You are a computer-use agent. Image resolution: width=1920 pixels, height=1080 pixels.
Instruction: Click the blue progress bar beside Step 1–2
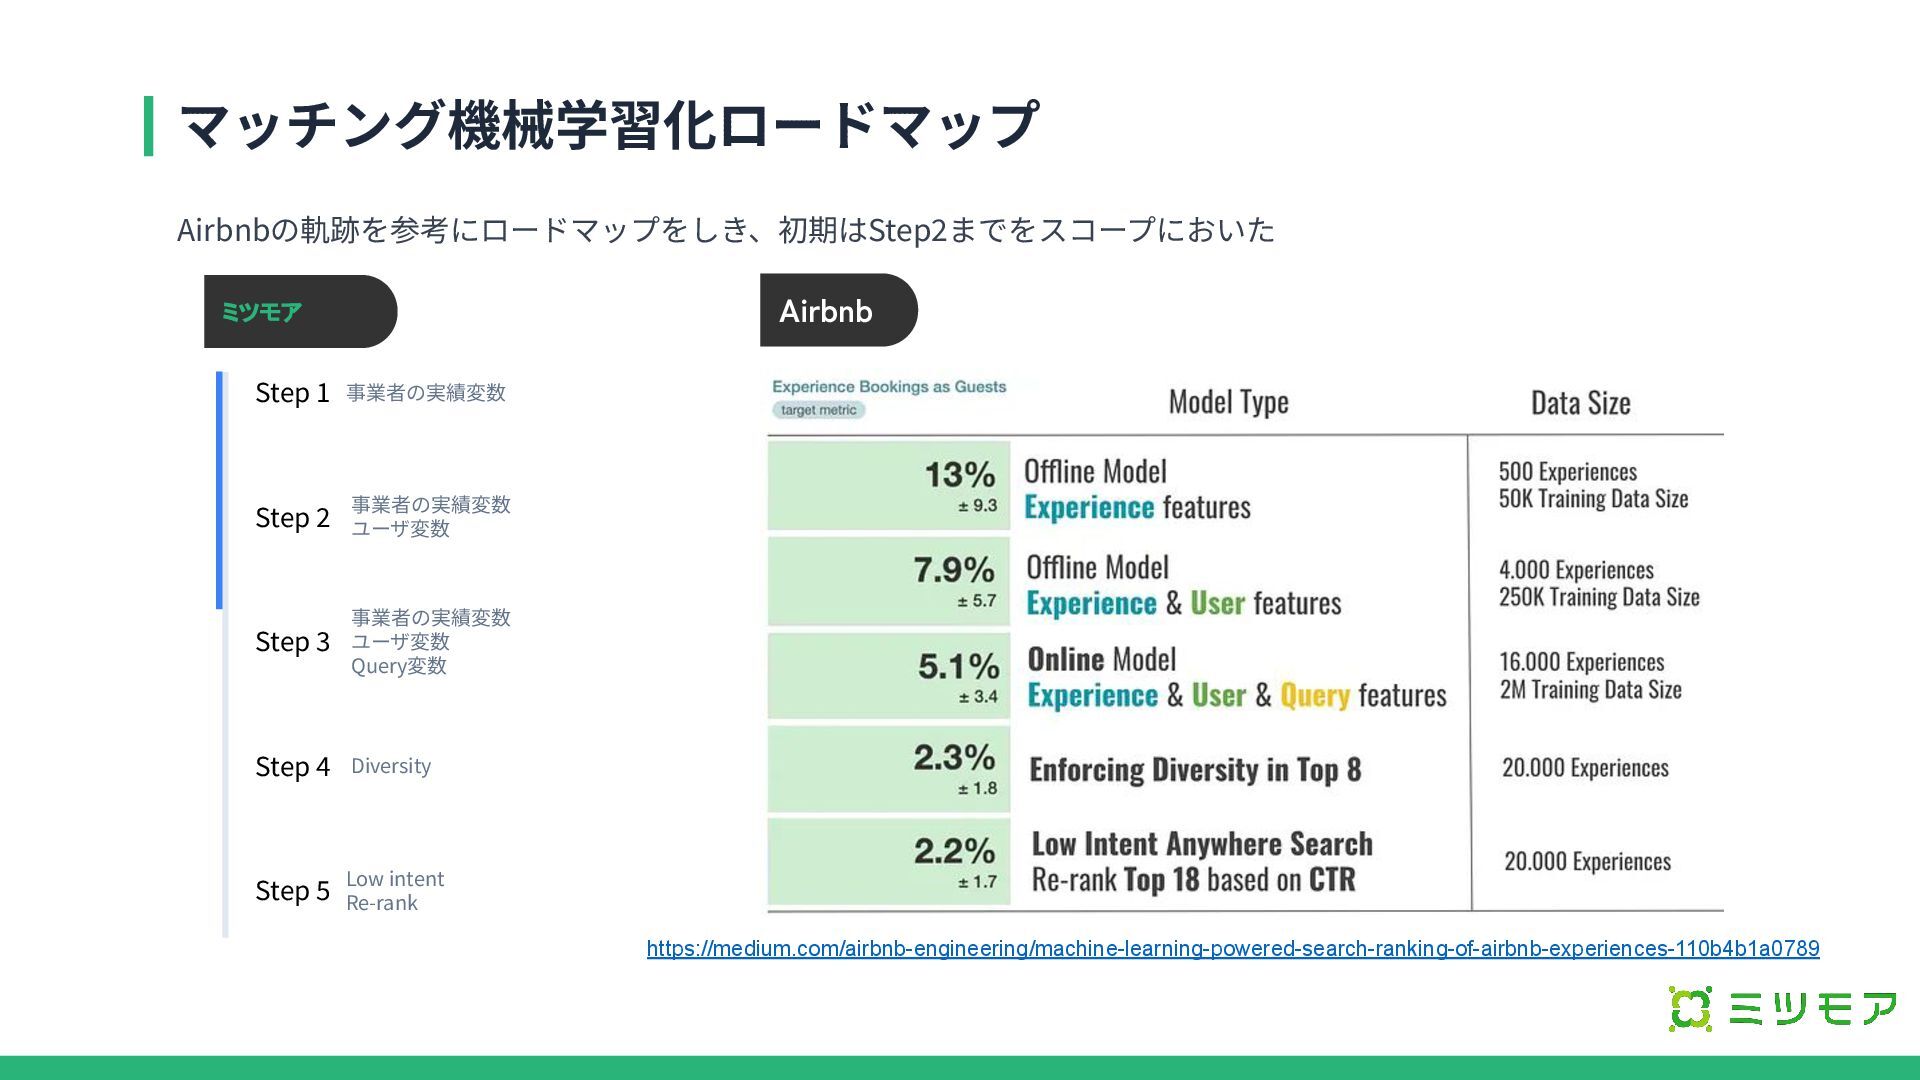click(220, 490)
